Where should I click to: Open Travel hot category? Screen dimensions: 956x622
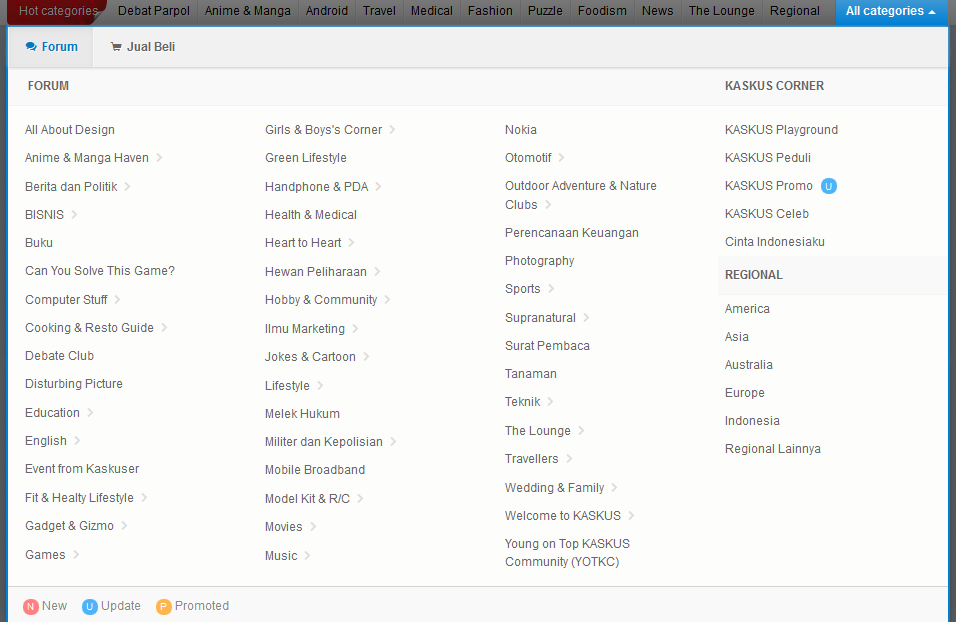tap(379, 11)
